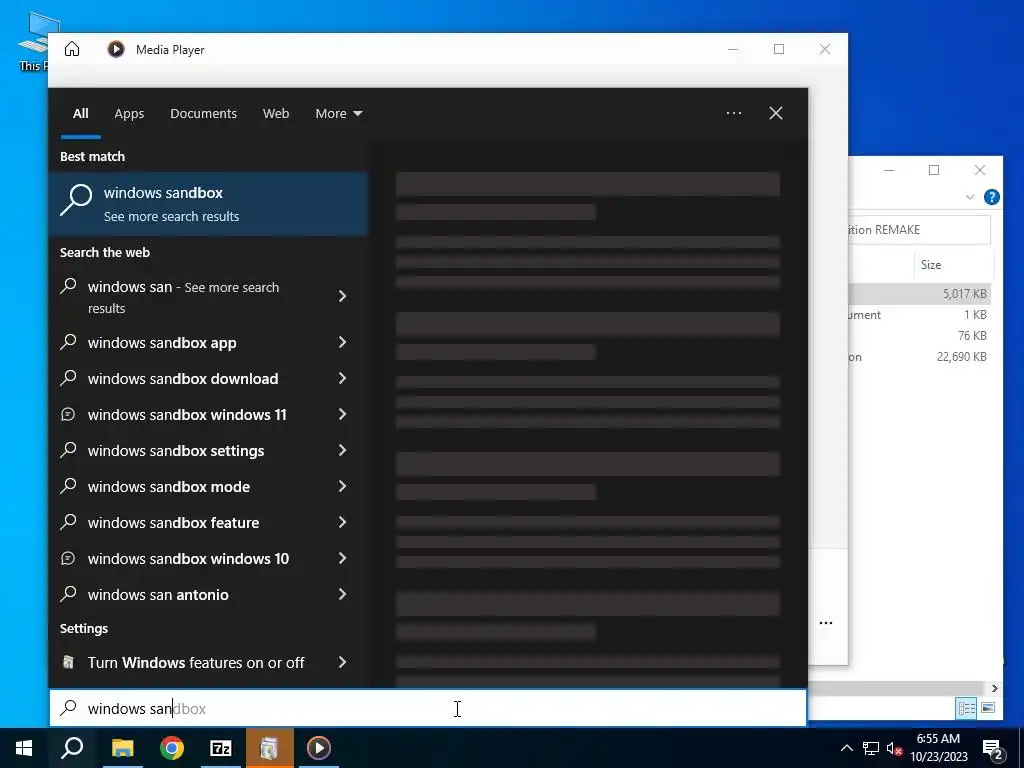The image size is (1024, 768).
Task: Open the Windows Start menu
Action: [24, 748]
